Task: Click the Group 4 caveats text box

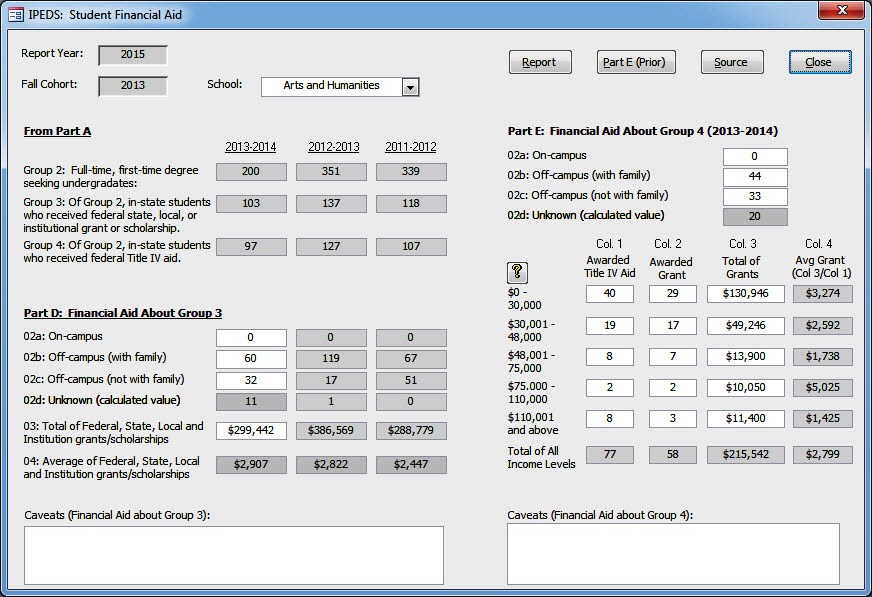Action: (673, 554)
